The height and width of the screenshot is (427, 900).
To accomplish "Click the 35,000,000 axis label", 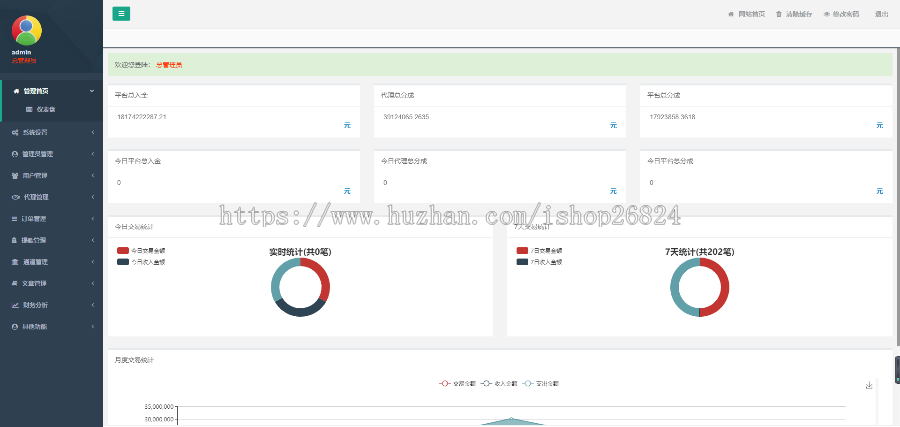I will coord(159,406).
